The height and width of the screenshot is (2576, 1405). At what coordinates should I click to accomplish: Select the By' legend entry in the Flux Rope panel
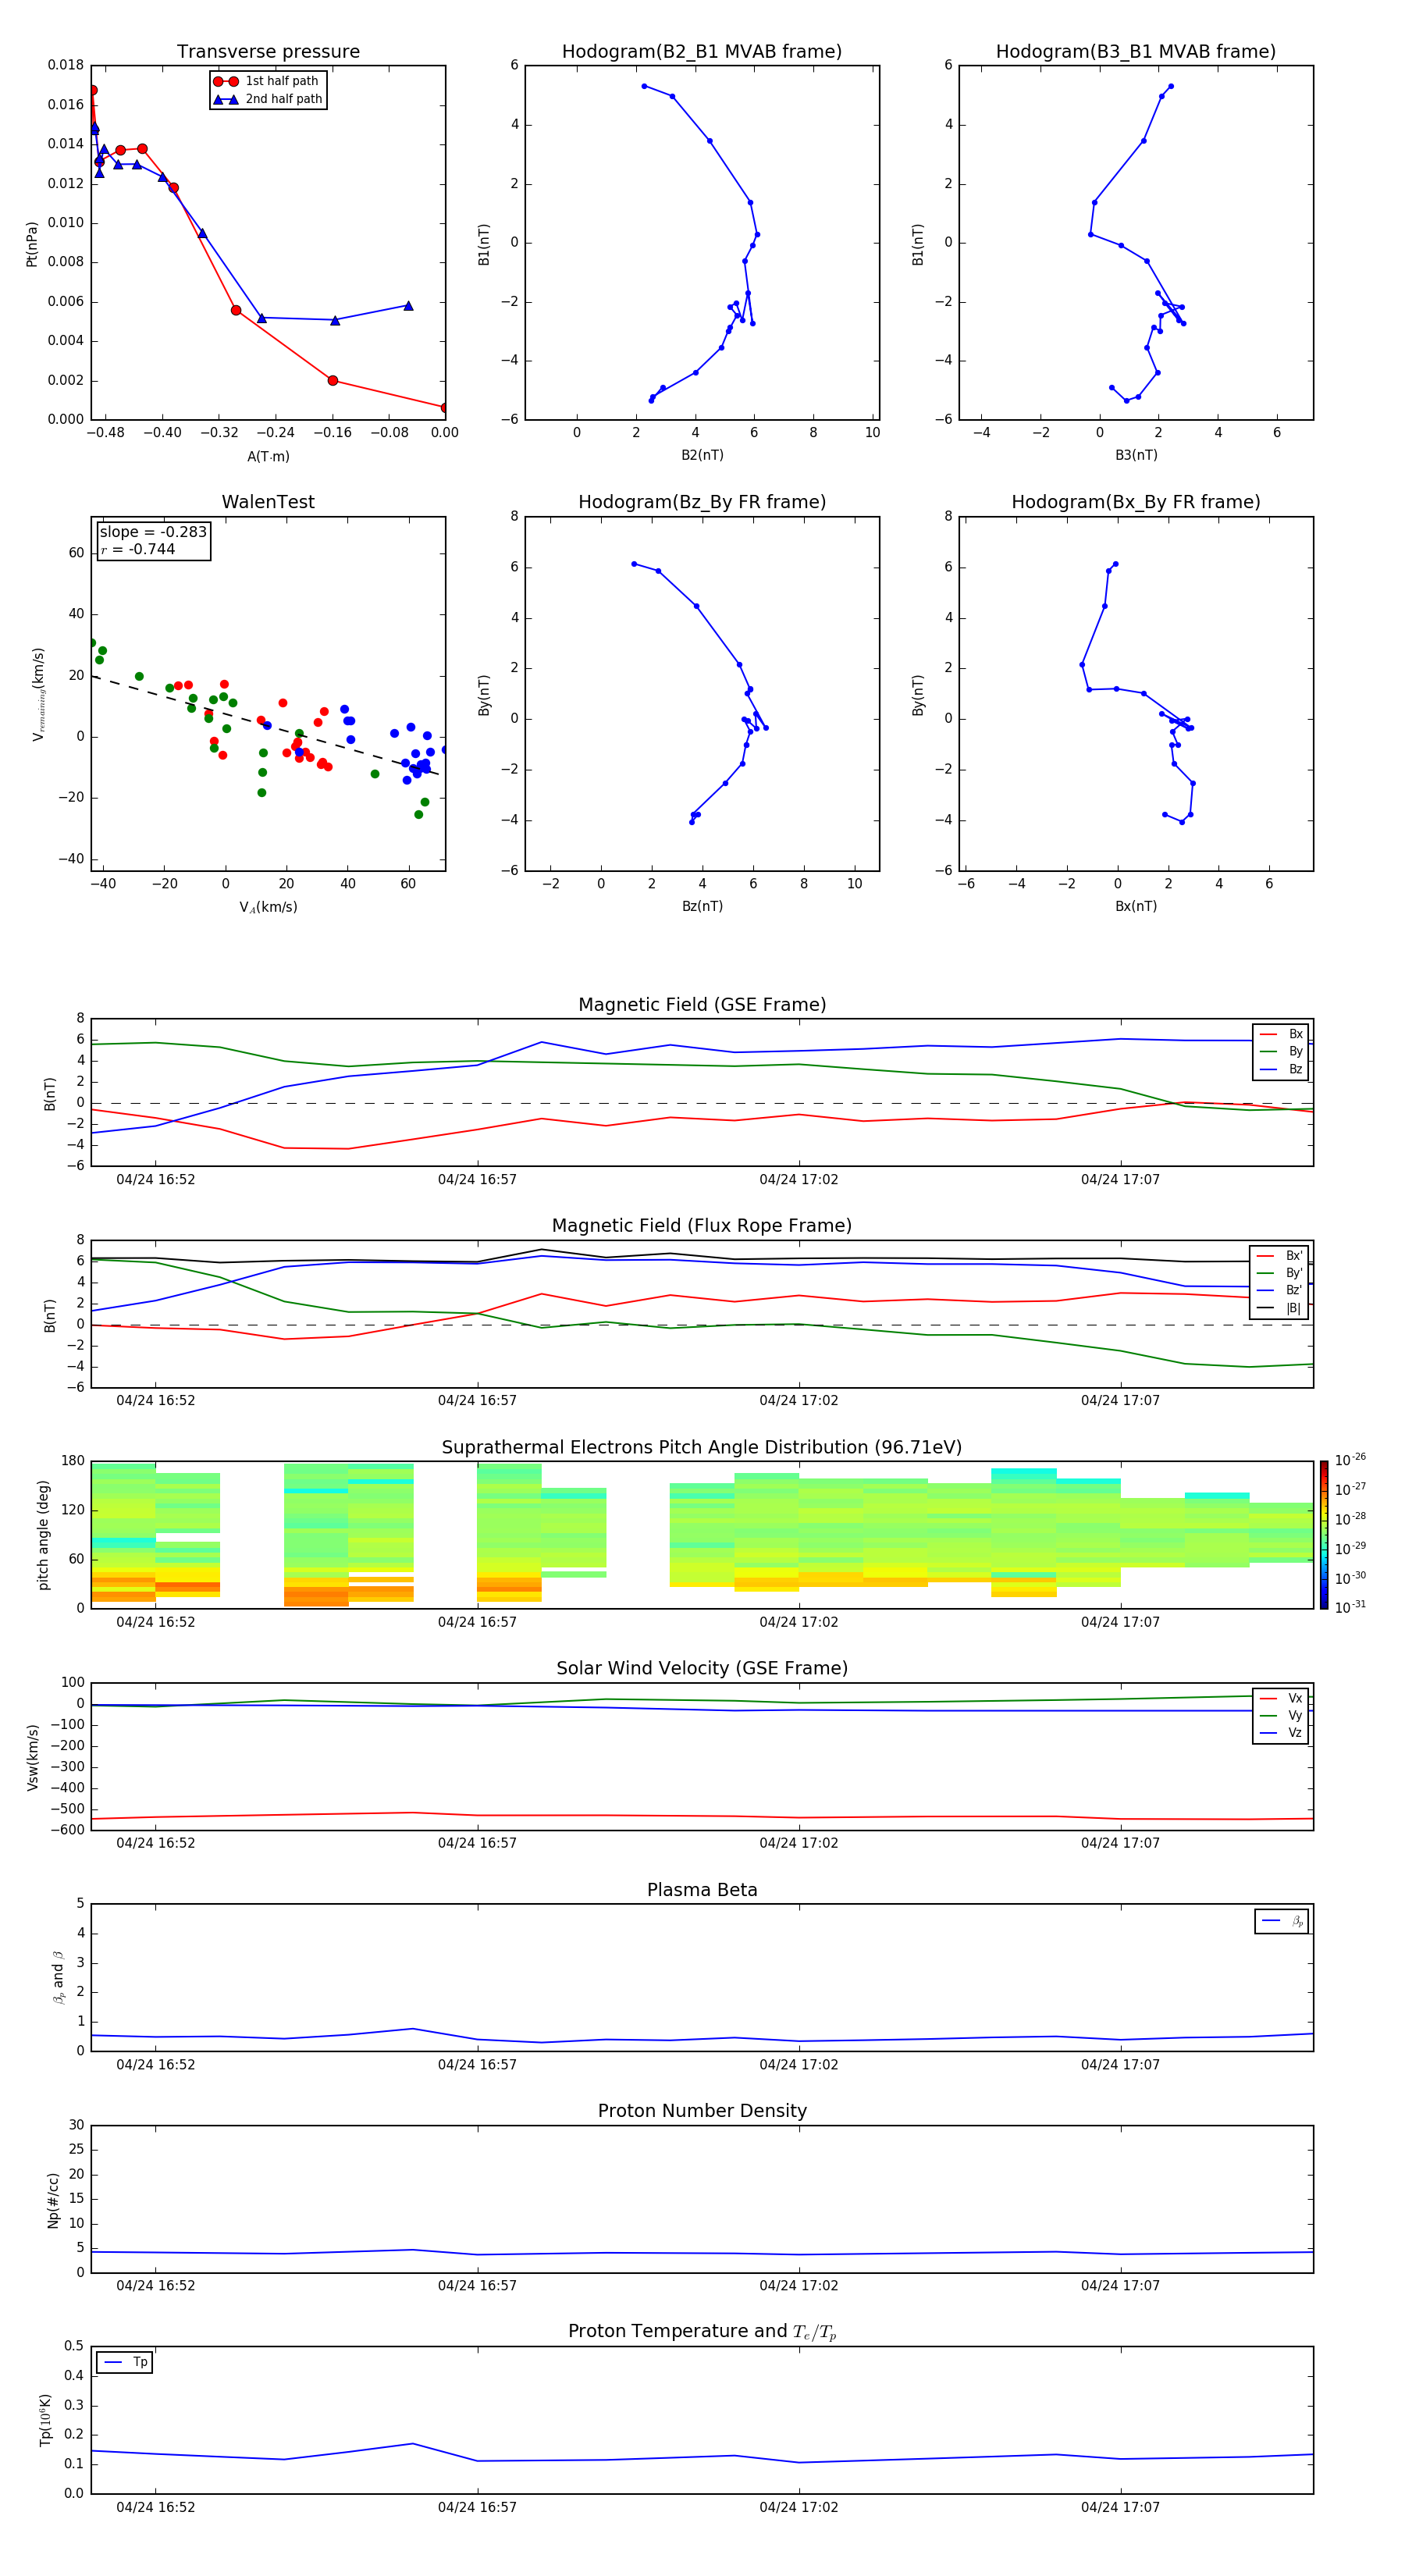(x=1279, y=1273)
